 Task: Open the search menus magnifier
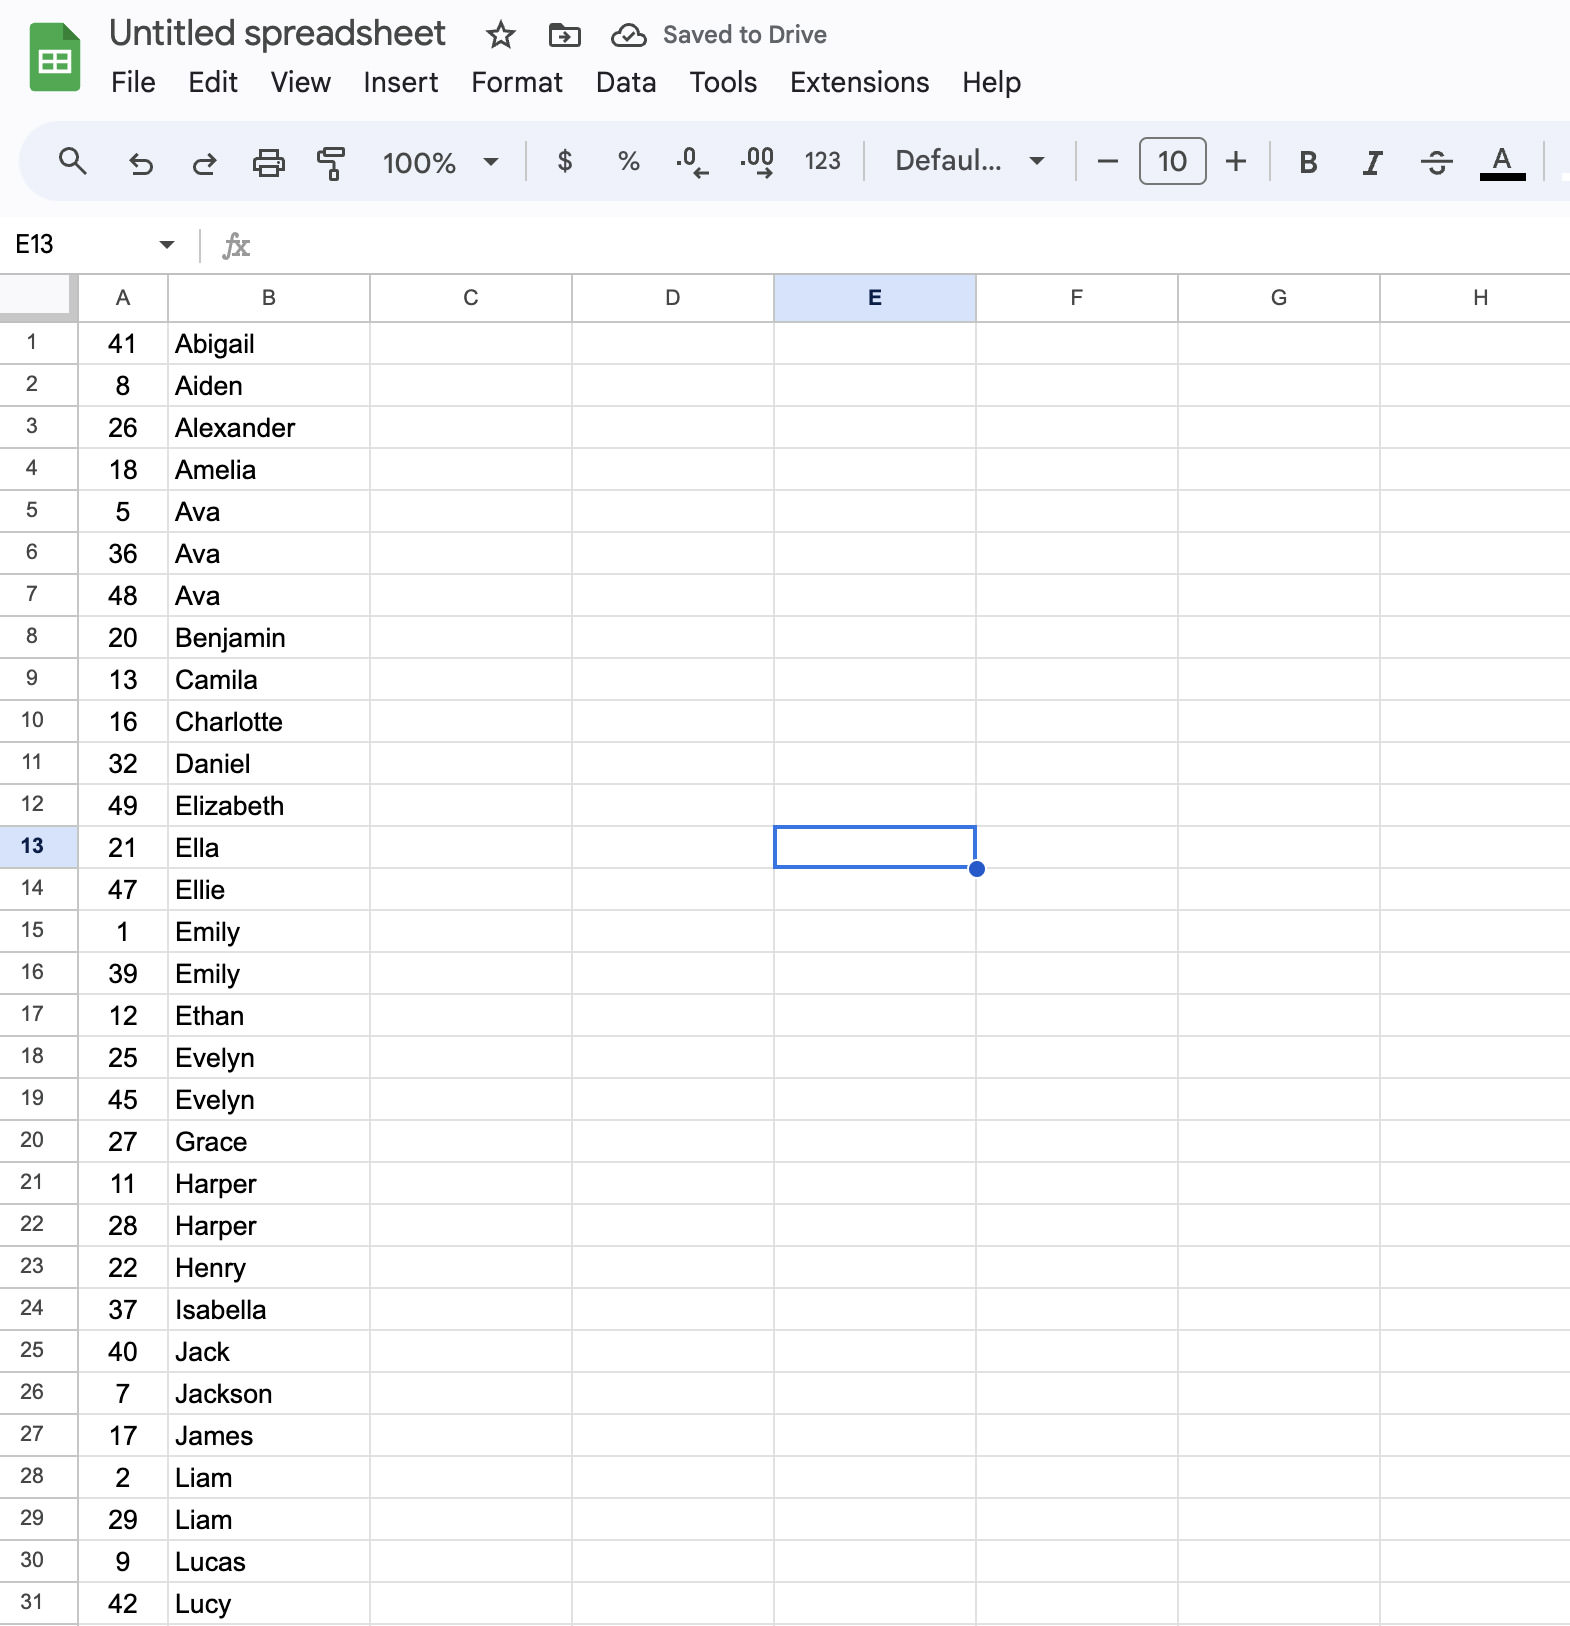coord(72,161)
